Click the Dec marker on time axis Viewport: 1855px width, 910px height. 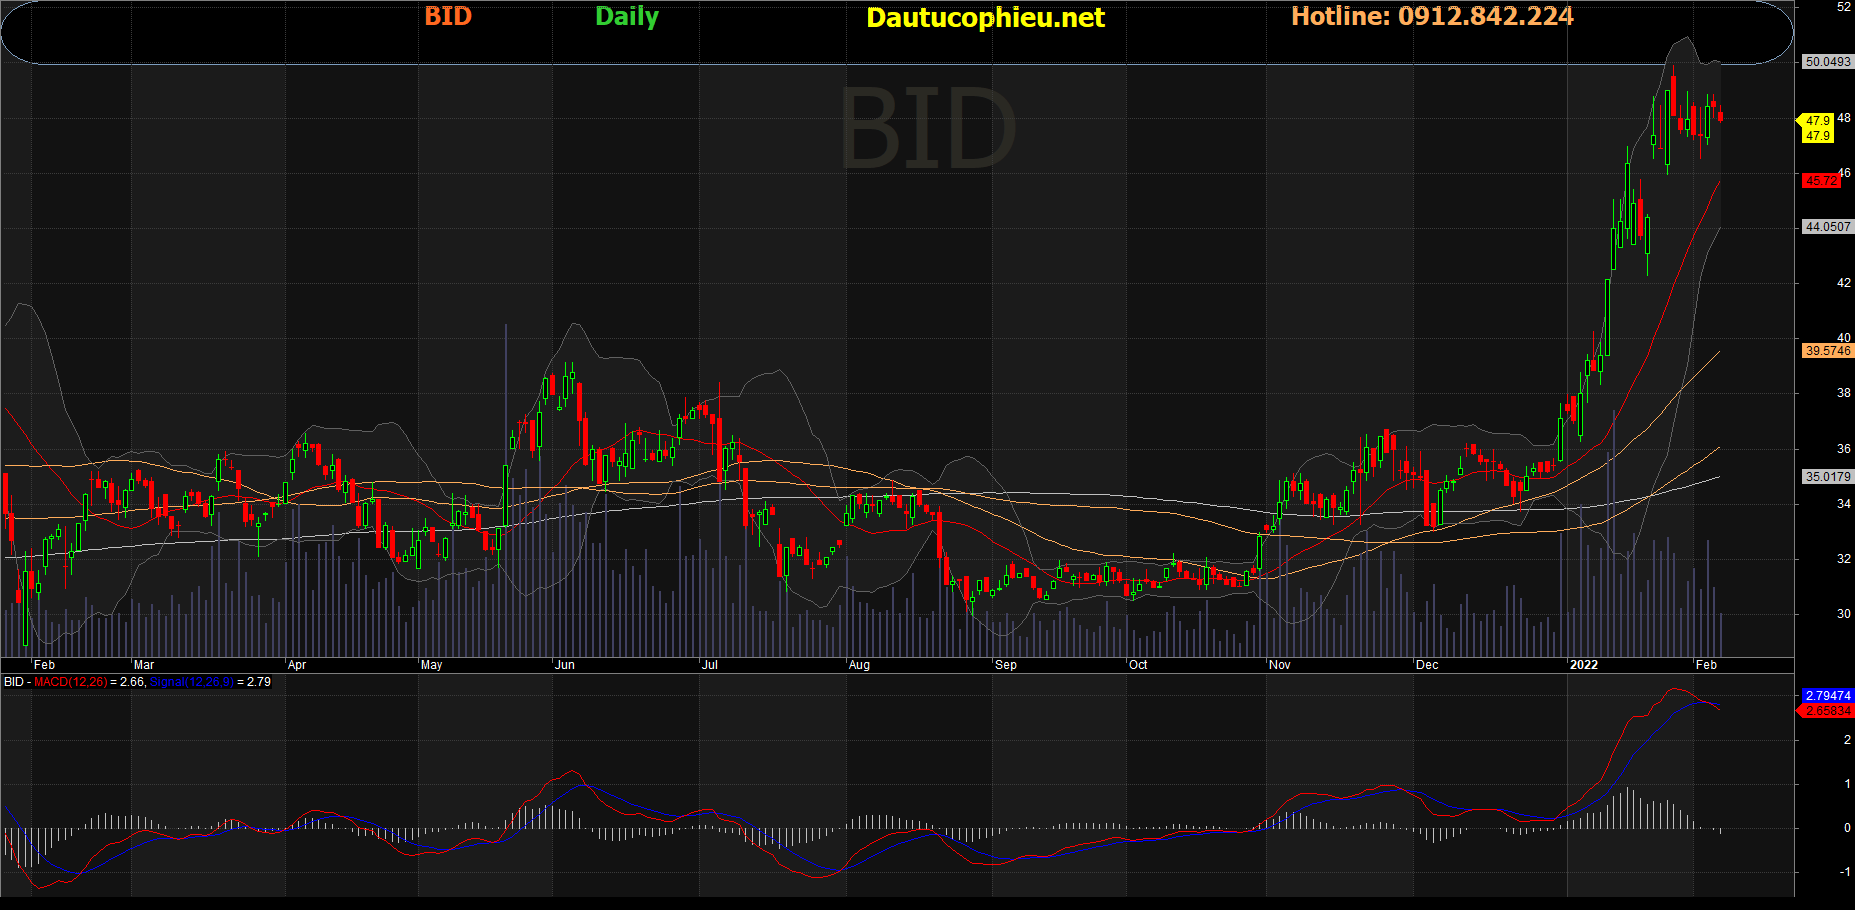pyautogui.click(x=1427, y=665)
